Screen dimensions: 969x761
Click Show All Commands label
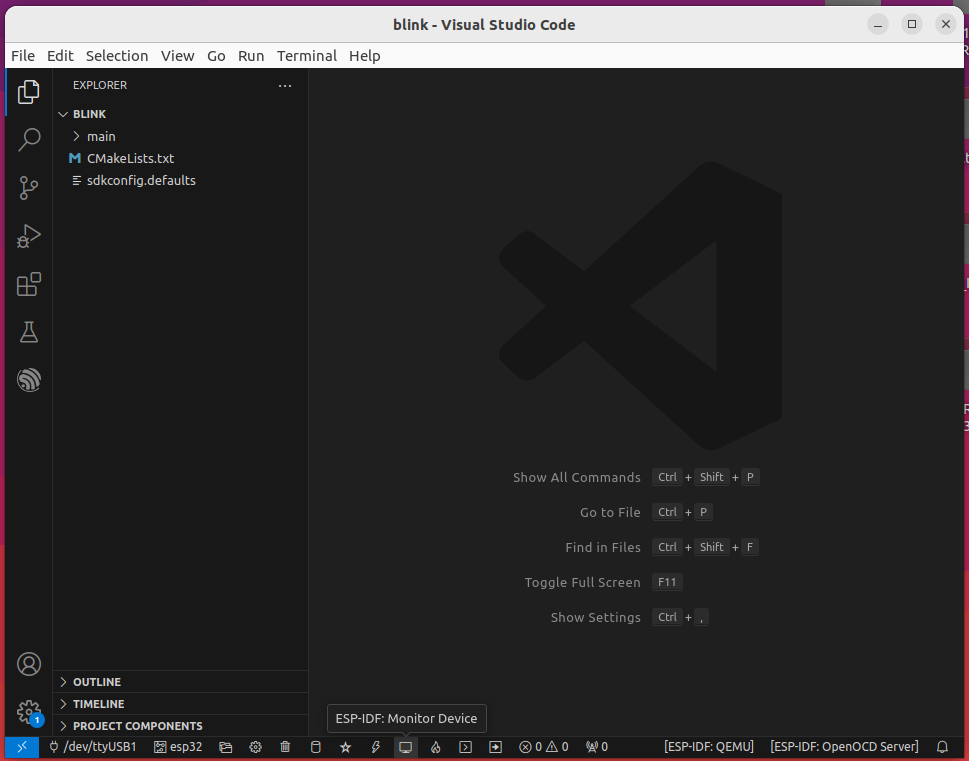(577, 477)
